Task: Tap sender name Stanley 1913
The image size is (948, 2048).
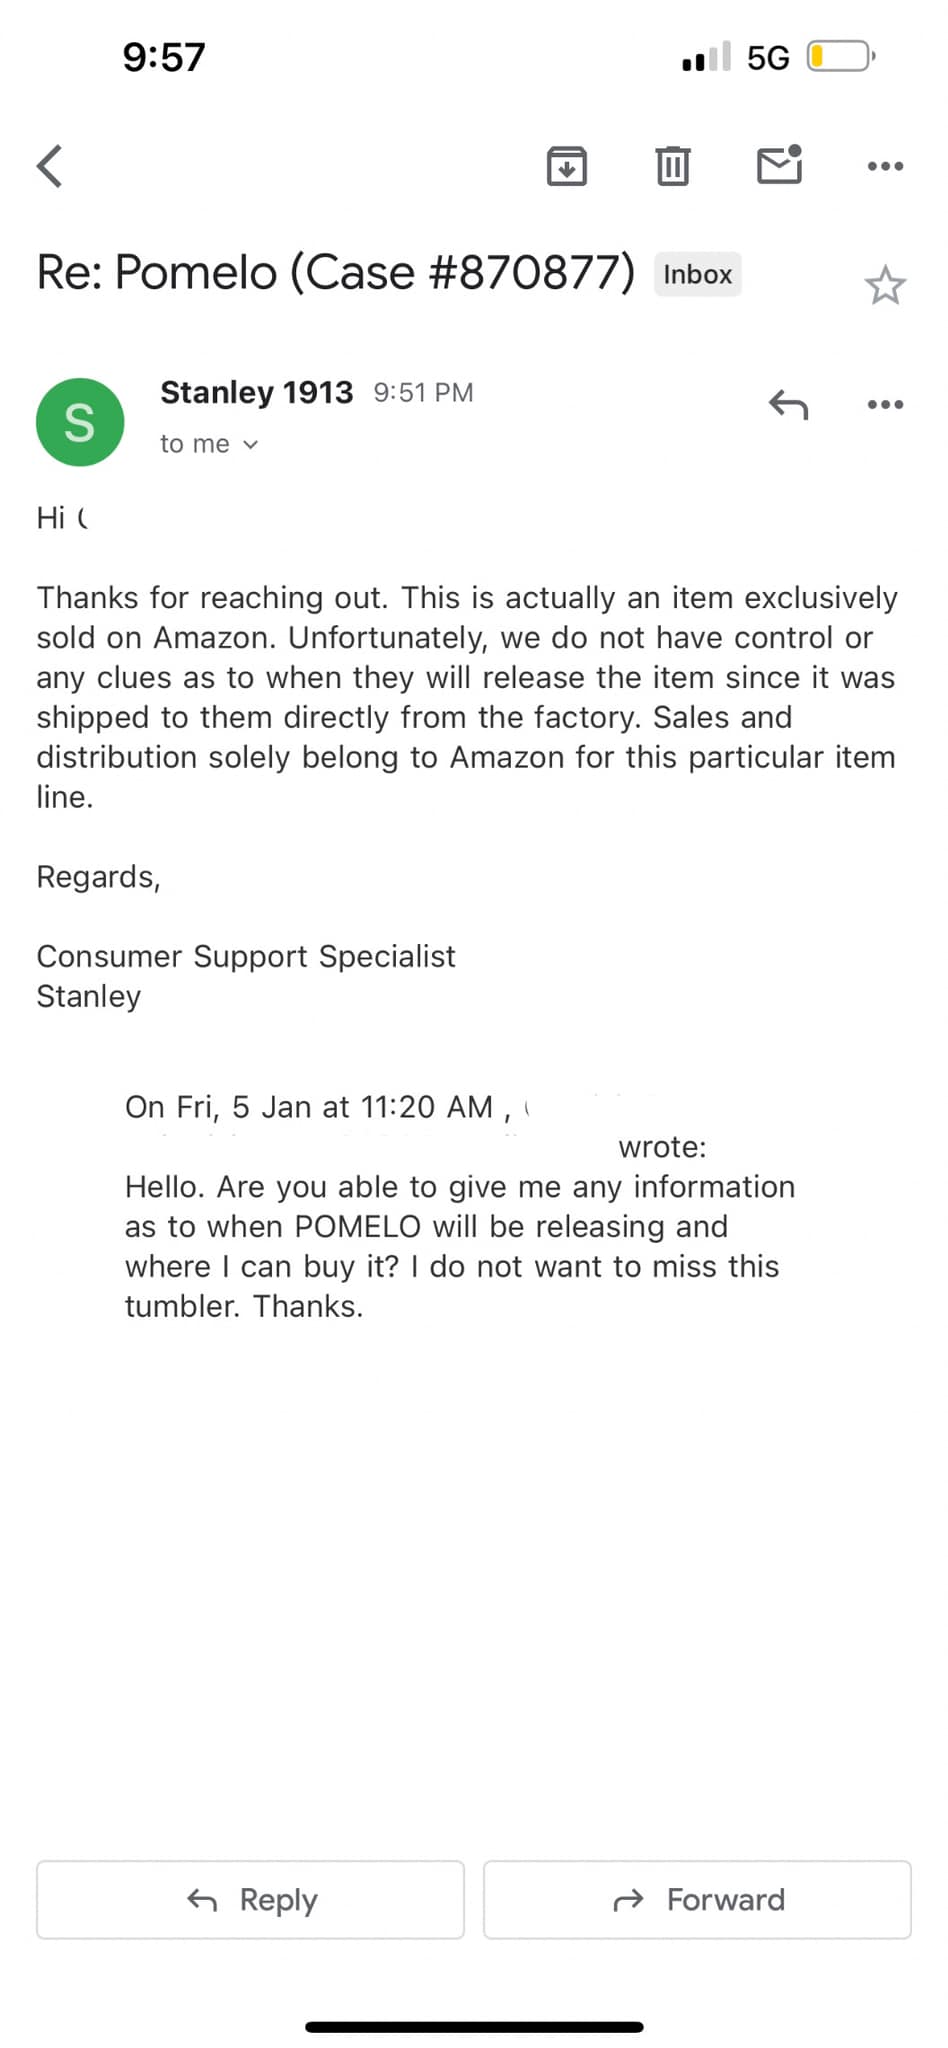Action: (257, 392)
